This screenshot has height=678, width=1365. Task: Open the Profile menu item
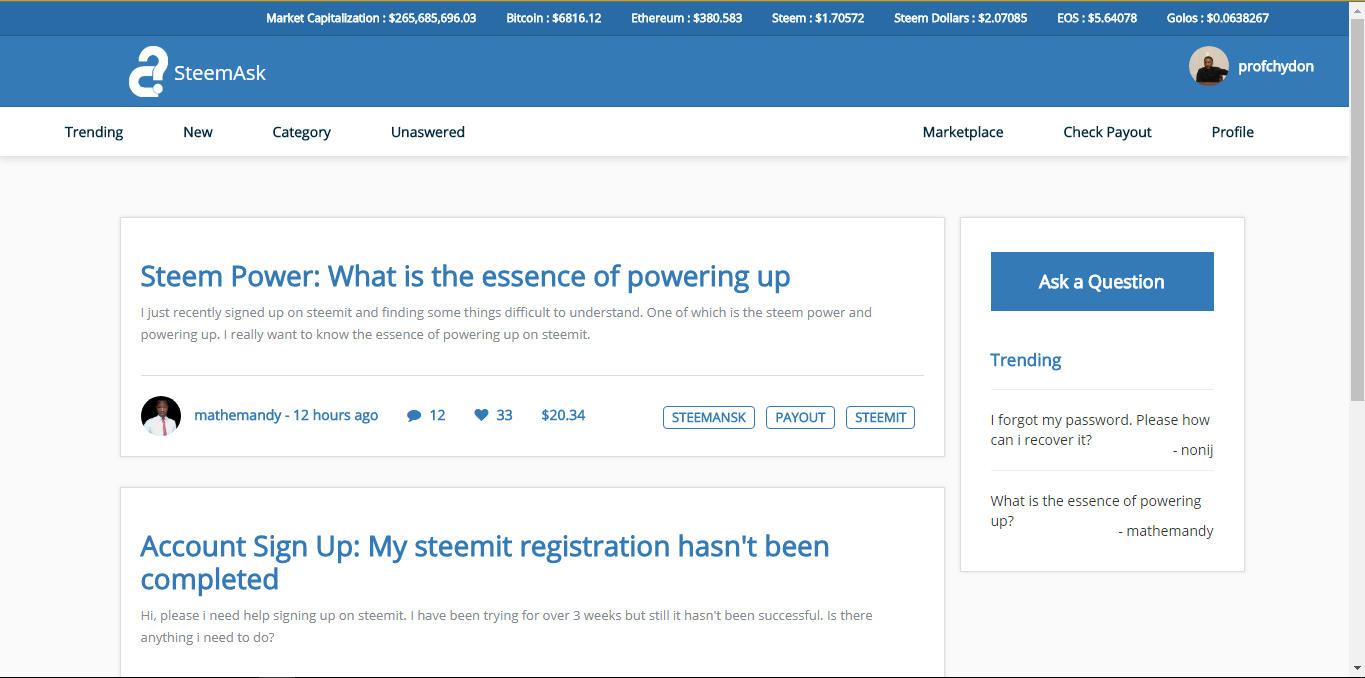(x=1232, y=132)
